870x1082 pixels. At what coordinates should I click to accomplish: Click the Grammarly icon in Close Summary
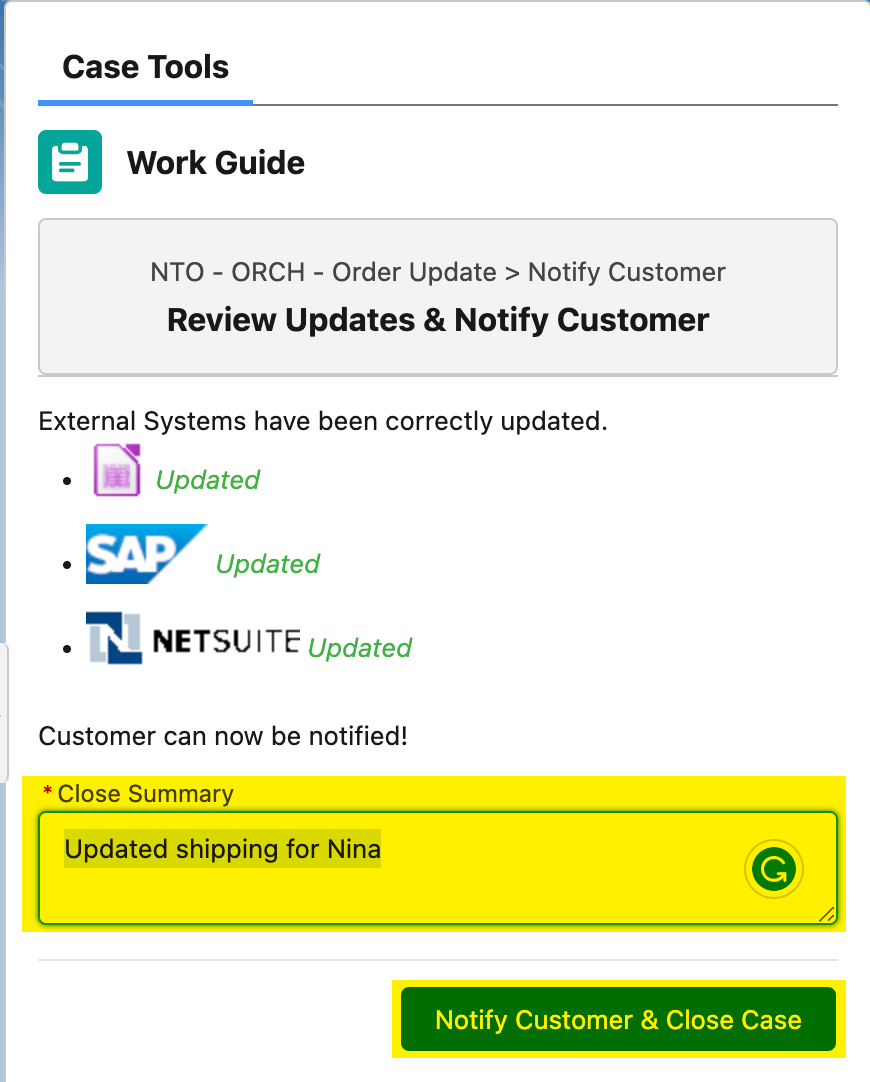pyautogui.click(x=773, y=869)
